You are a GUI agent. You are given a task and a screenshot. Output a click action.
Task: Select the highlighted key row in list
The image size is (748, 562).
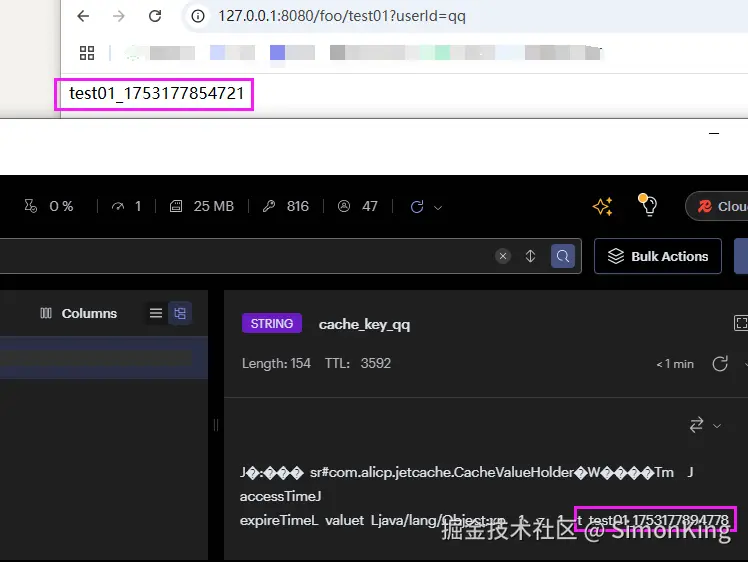104,358
